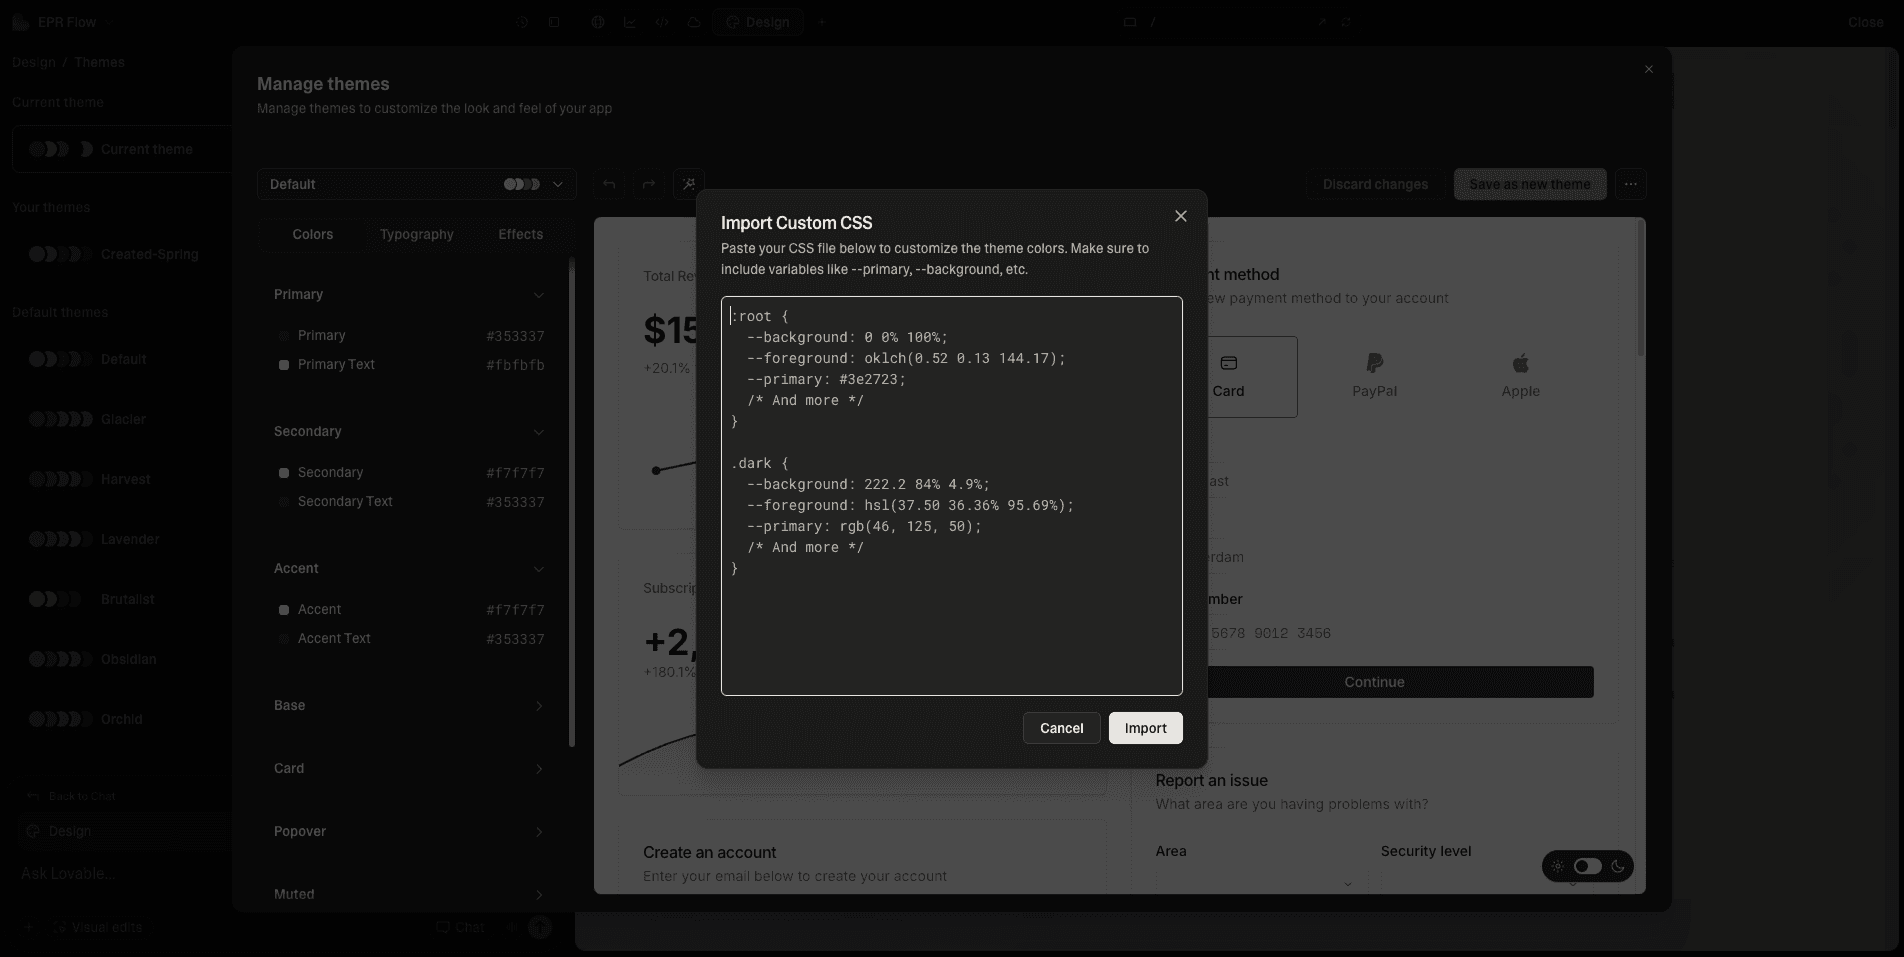Switch to the Effects tab
1904x957 pixels.
[520, 234]
